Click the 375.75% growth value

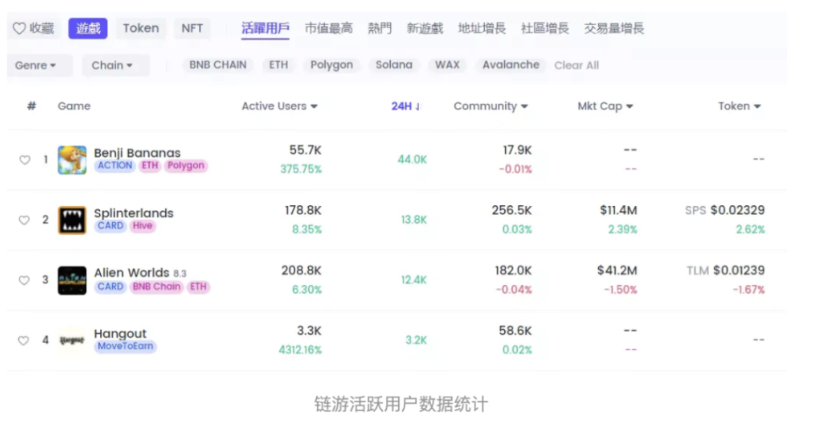(301, 170)
